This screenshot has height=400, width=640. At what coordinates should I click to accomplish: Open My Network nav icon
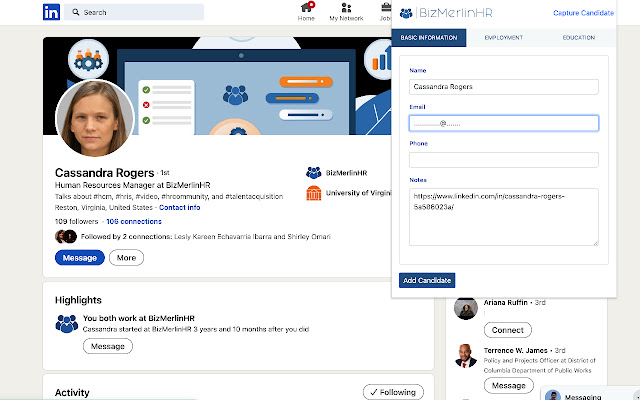[346, 11]
